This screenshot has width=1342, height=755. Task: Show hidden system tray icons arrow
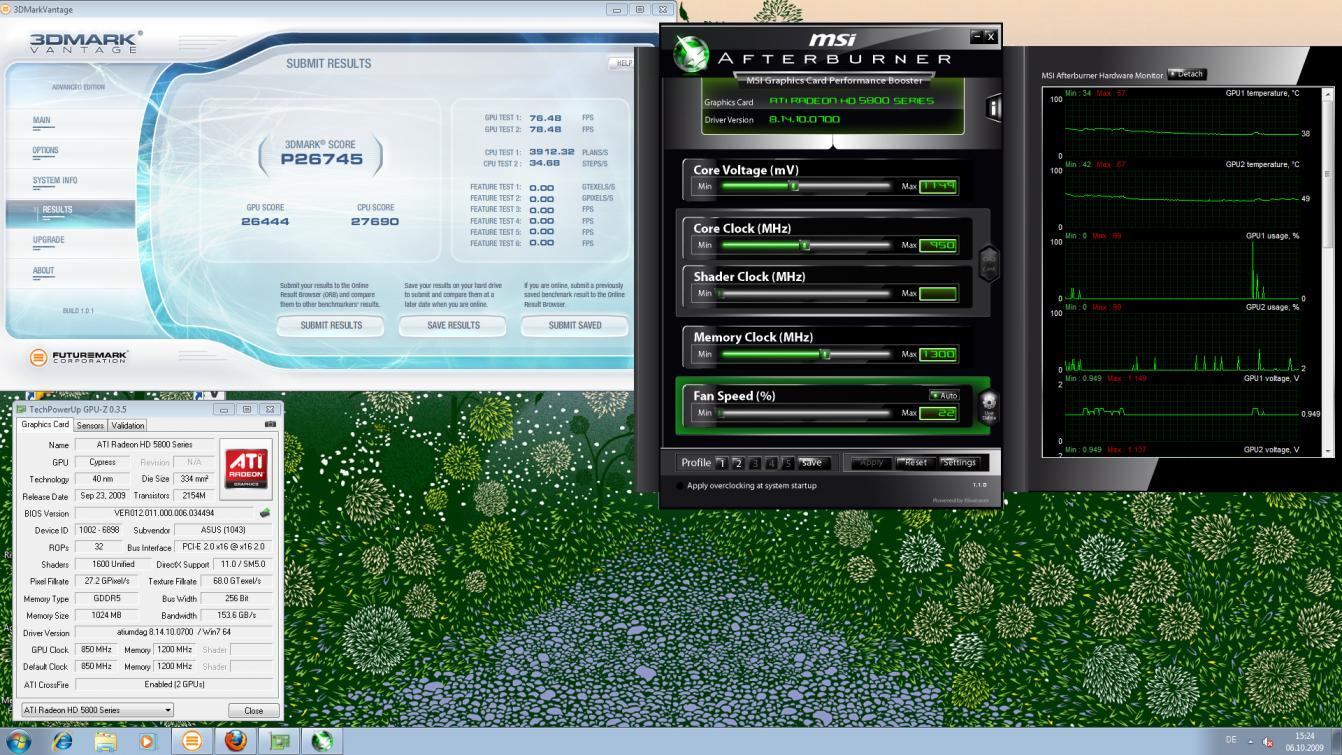tap(1250, 741)
